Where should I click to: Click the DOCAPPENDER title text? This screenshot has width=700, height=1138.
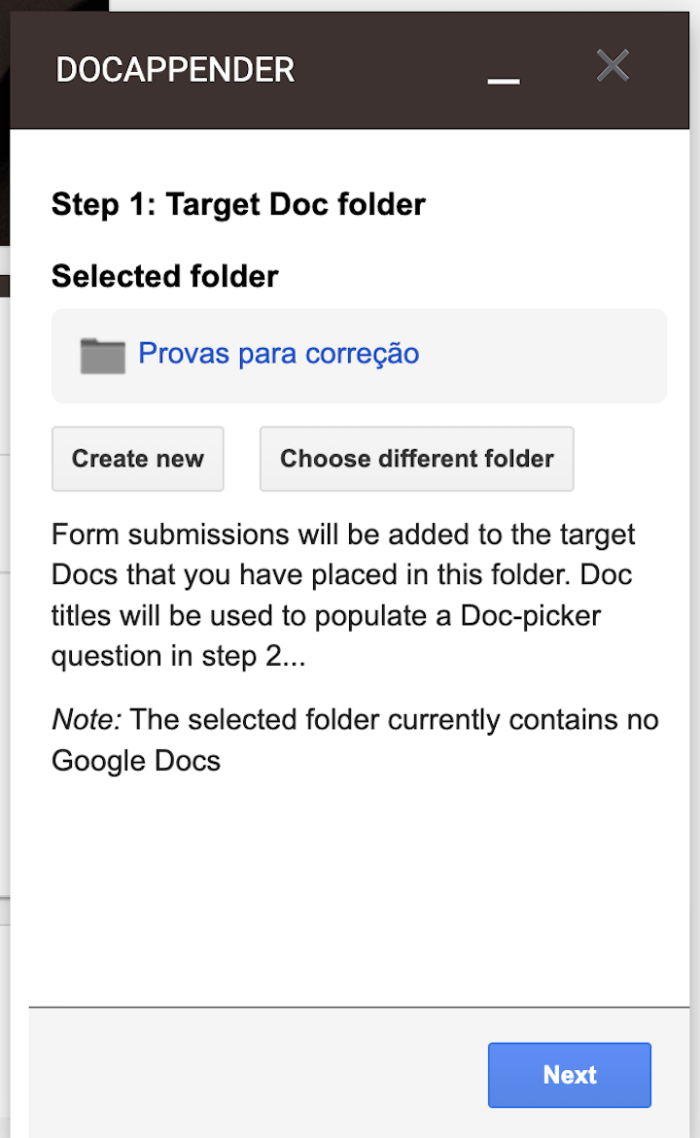[175, 68]
